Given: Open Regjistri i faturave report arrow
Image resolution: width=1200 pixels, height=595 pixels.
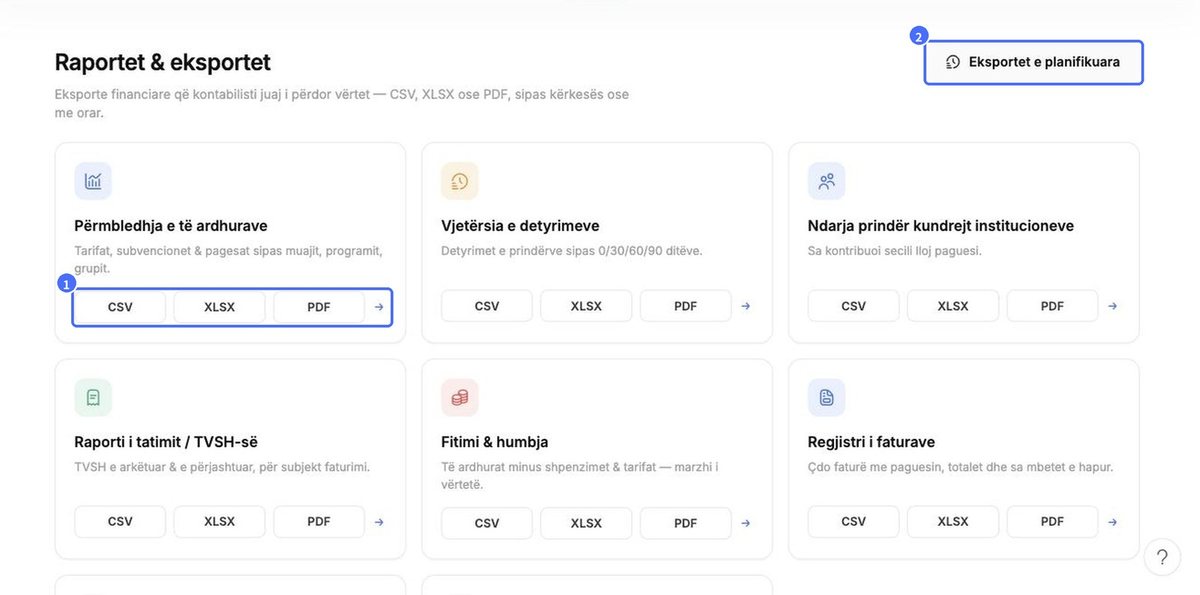Looking at the screenshot, I should pos(1113,522).
